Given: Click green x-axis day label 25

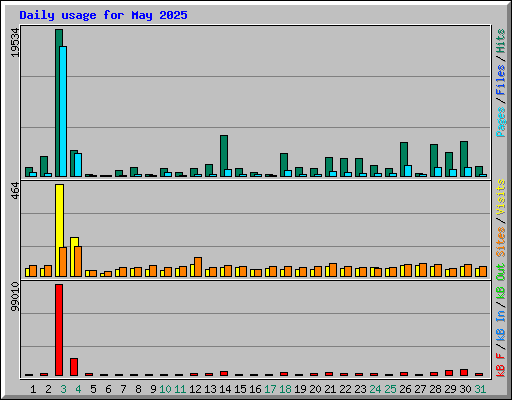Looking at the screenshot, I should pos(390,389).
